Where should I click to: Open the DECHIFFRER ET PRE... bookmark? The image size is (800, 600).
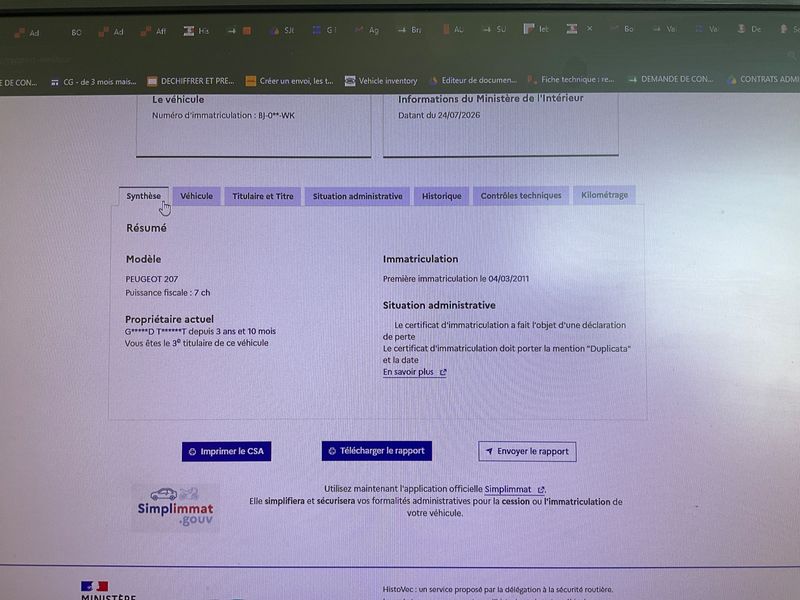pyautogui.click(x=191, y=81)
